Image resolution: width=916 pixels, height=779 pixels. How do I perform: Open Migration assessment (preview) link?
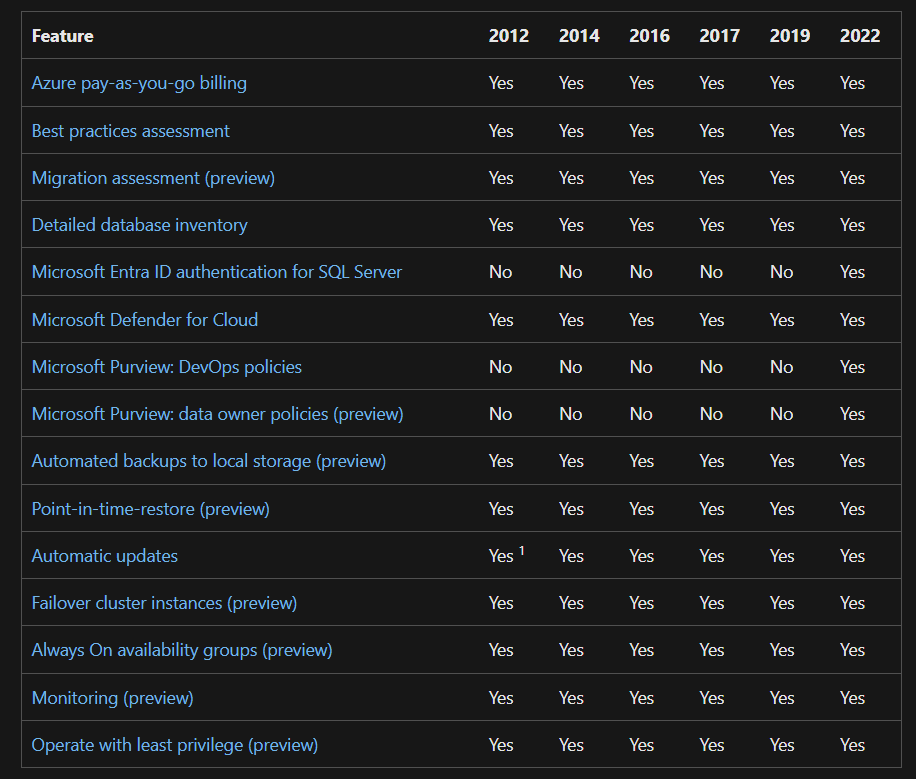[x=153, y=178]
